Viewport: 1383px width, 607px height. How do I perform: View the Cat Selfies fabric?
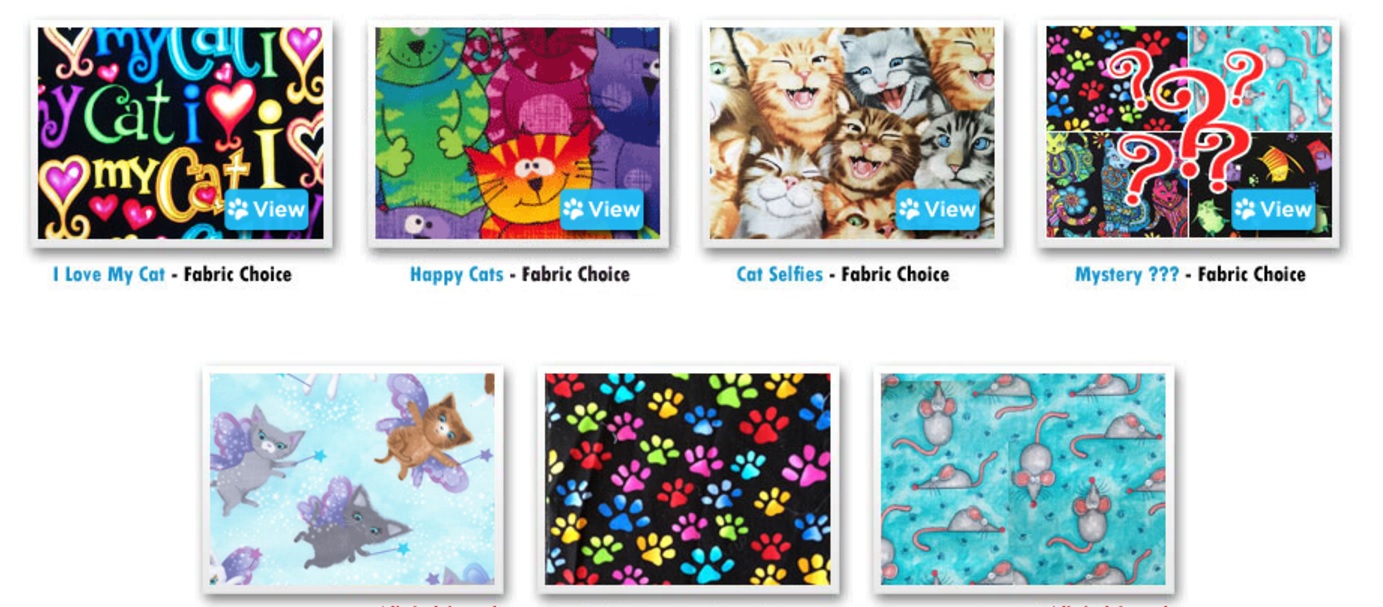pyautogui.click(x=938, y=210)
